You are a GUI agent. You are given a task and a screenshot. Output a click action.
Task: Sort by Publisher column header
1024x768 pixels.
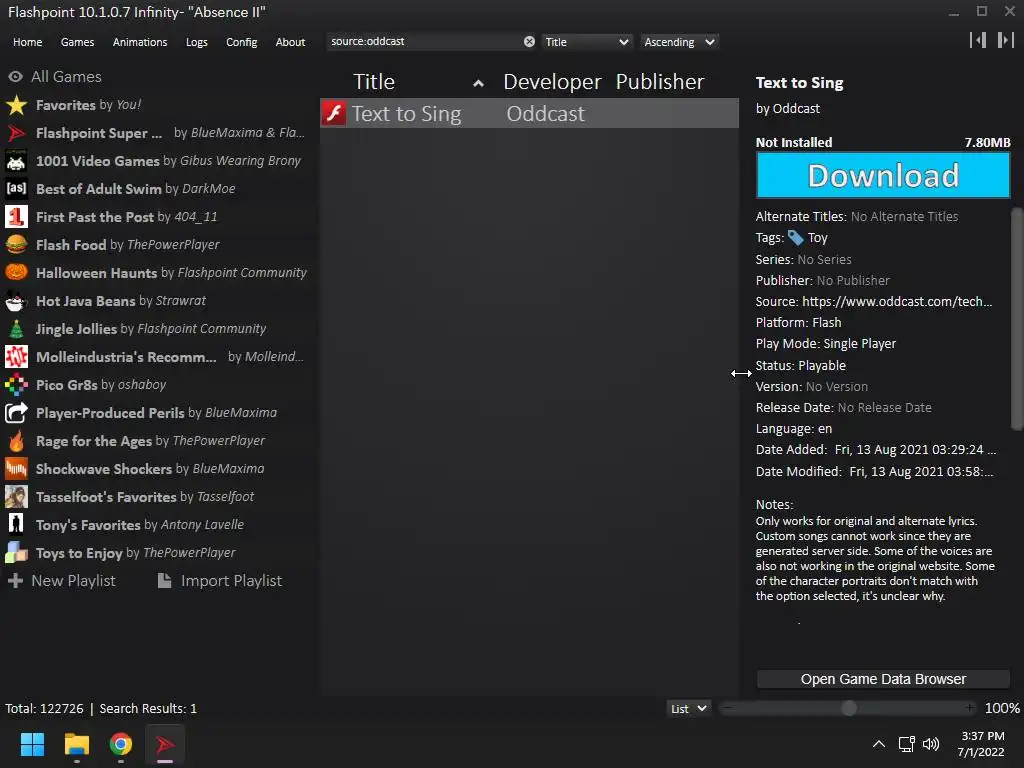pos(660,82)
